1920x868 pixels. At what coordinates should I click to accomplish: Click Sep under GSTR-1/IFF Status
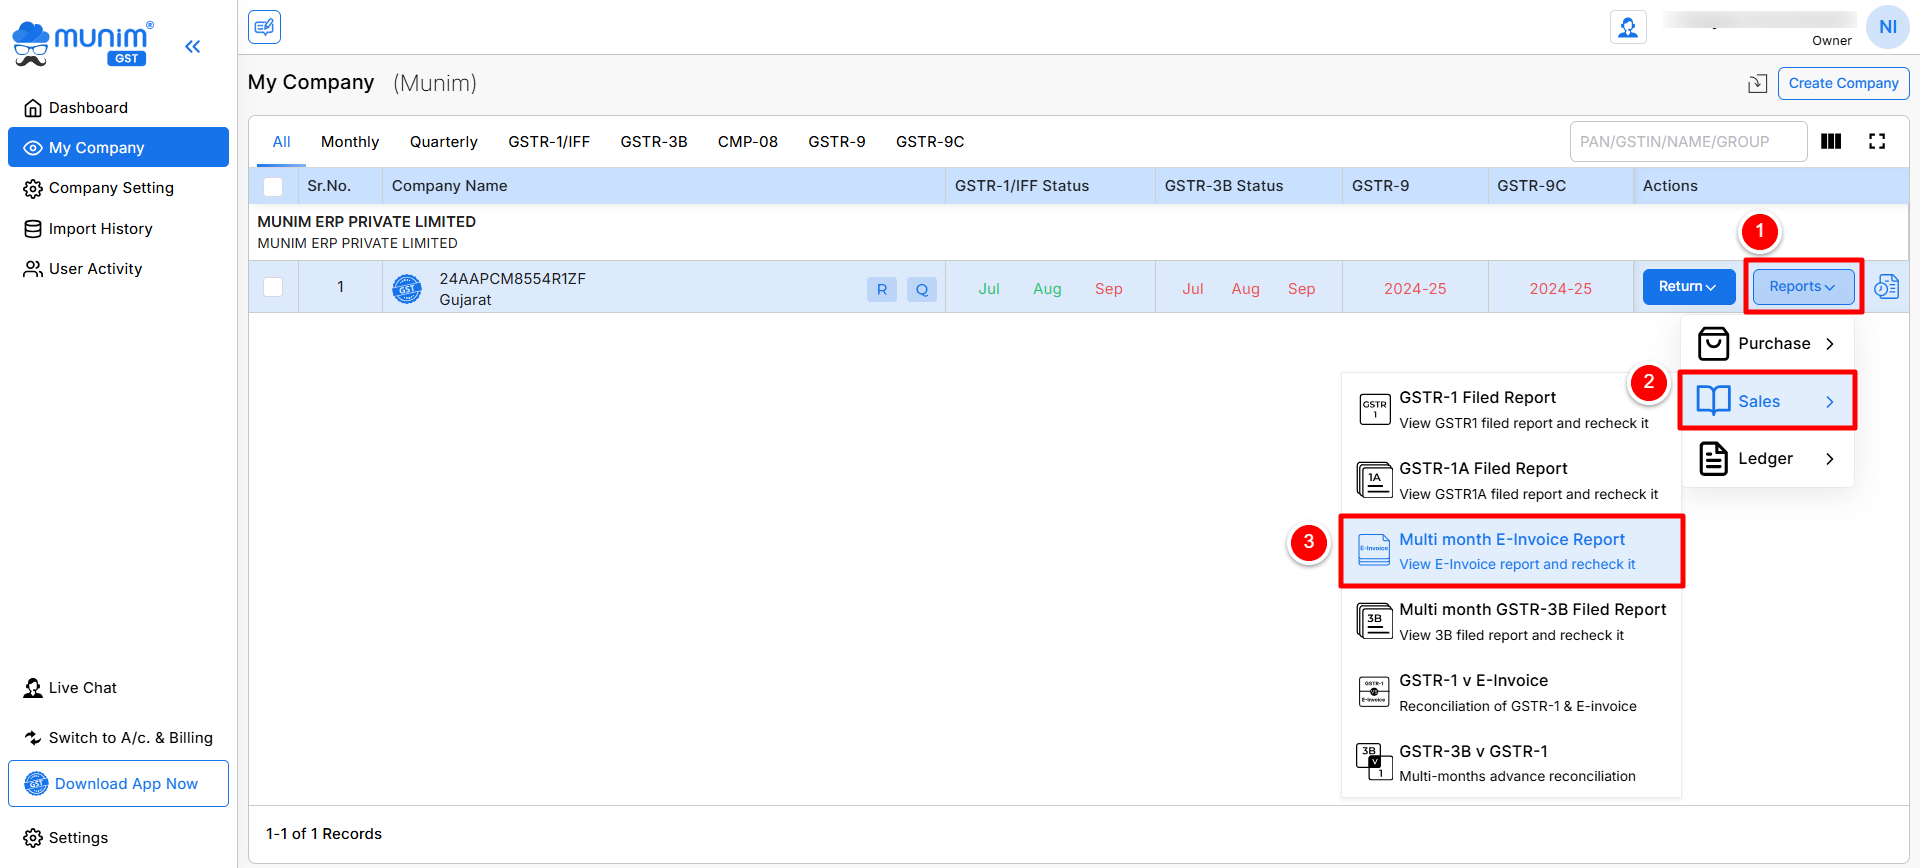1108,289
